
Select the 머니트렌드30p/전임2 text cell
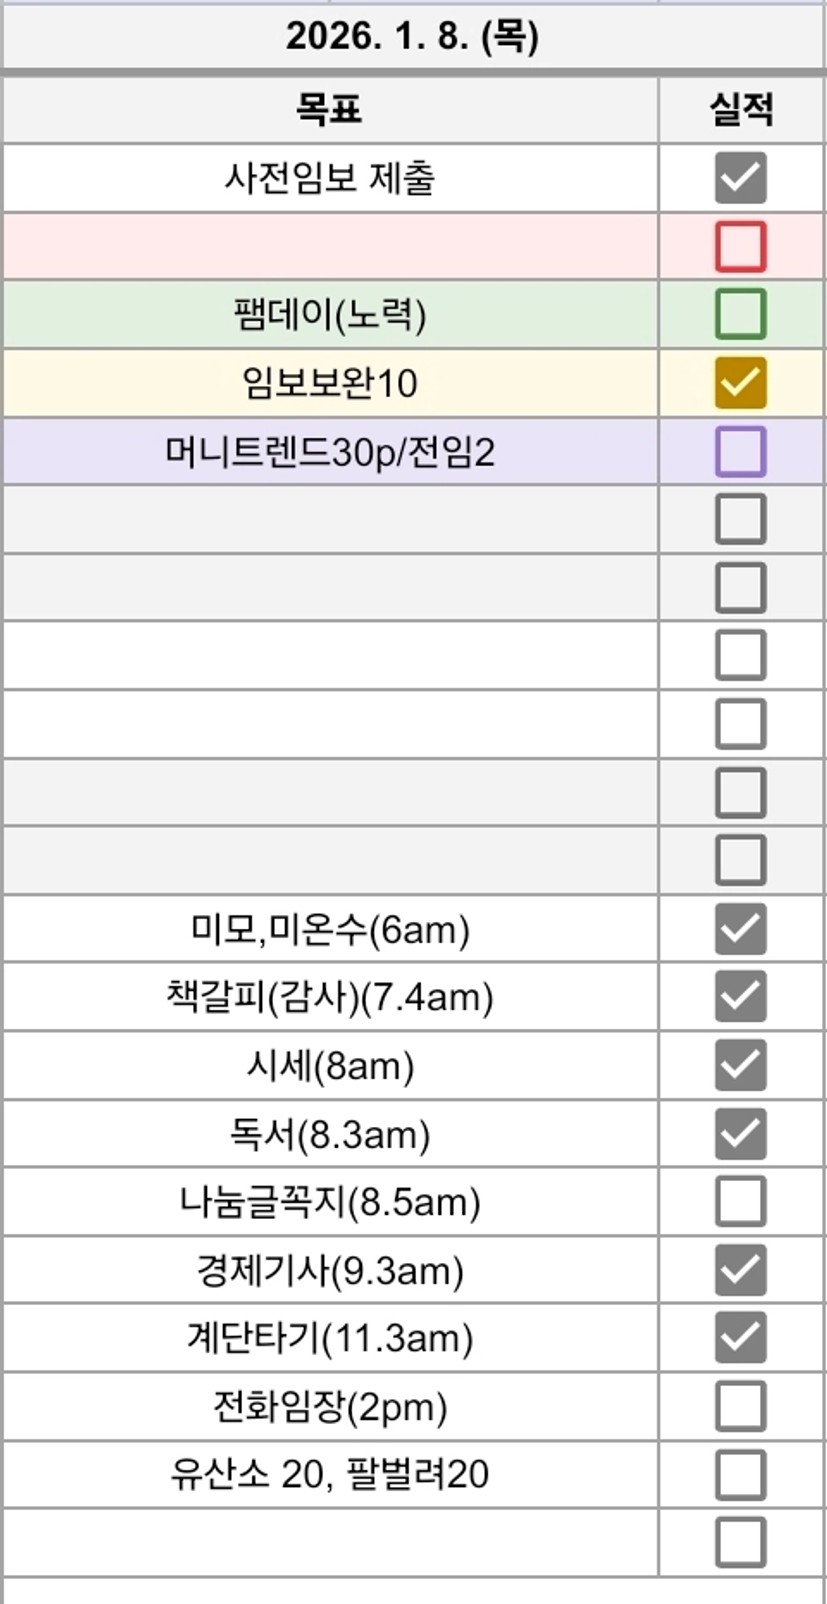pyautogui.click(x=329, y=452)
